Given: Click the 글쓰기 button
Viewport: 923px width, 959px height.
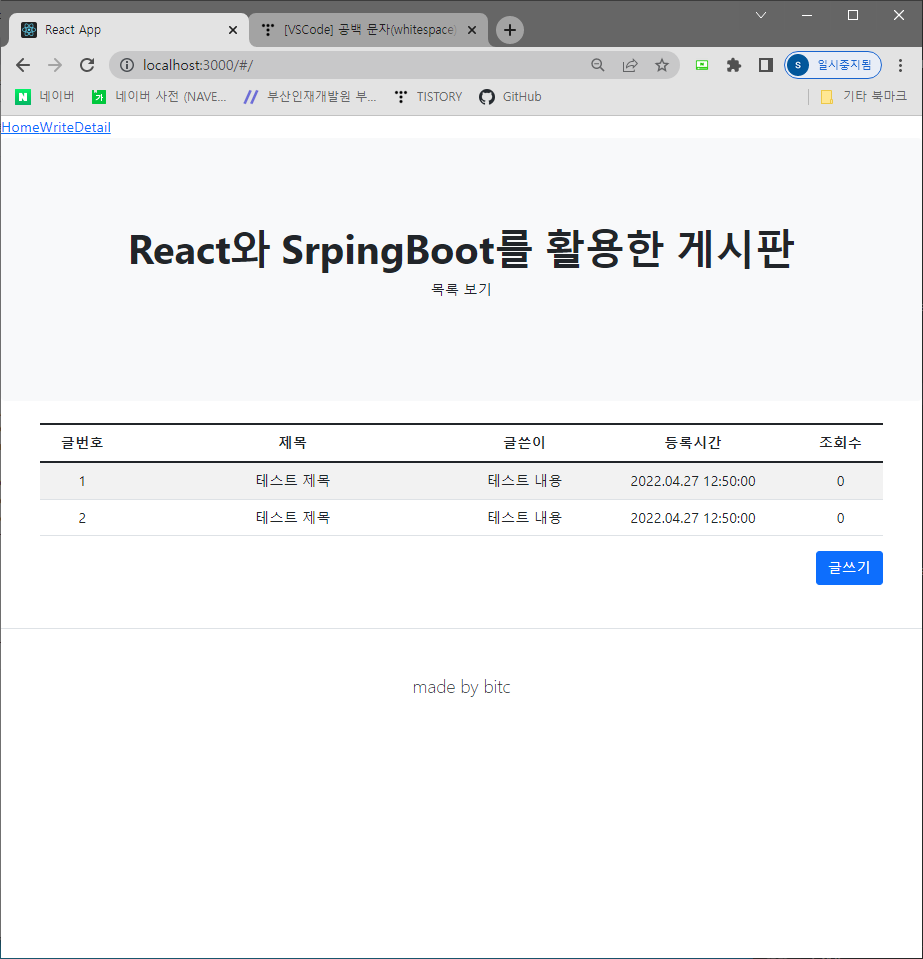Looking at the screenshot, I should coord(849,568).
